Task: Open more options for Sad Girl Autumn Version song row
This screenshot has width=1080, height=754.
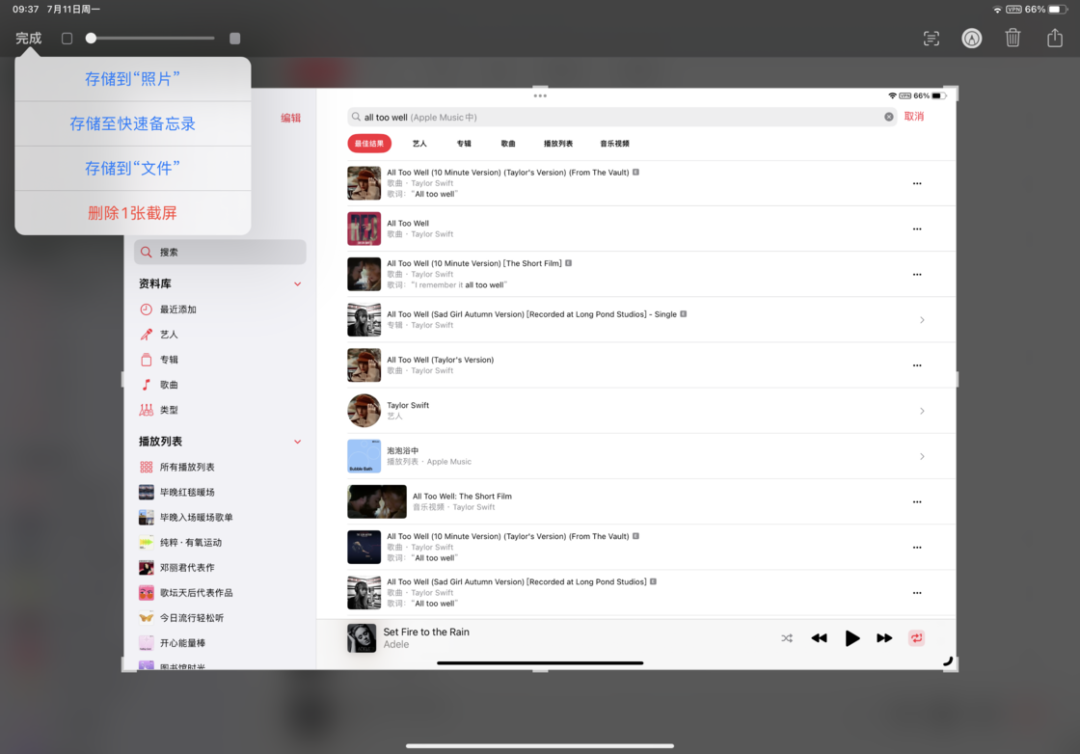Action: (917, 593)
